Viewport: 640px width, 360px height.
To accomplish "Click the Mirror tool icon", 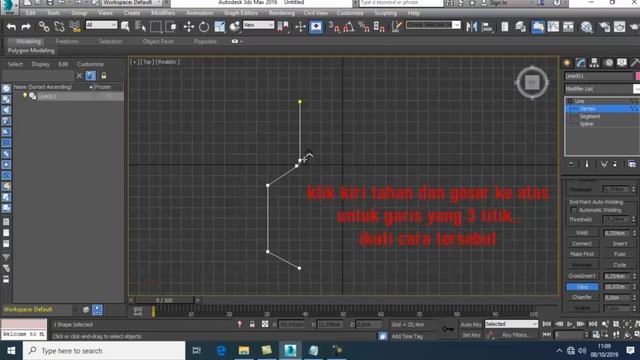I will point(472,27).
